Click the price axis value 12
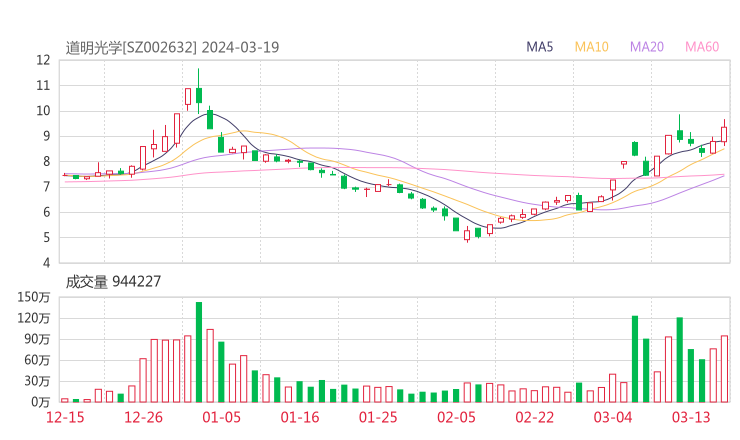 point(43,60)
